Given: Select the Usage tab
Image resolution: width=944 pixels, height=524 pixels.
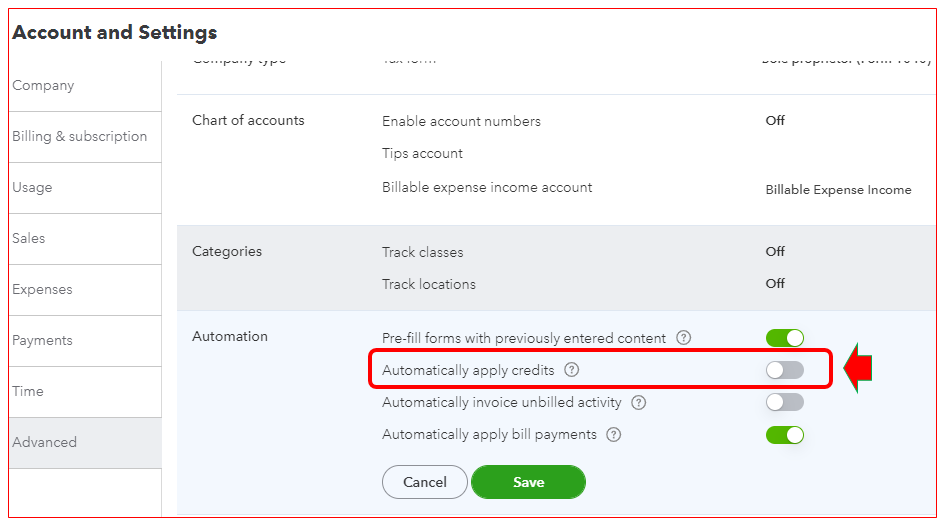Looking at the screenshot, I should (32, 188).
